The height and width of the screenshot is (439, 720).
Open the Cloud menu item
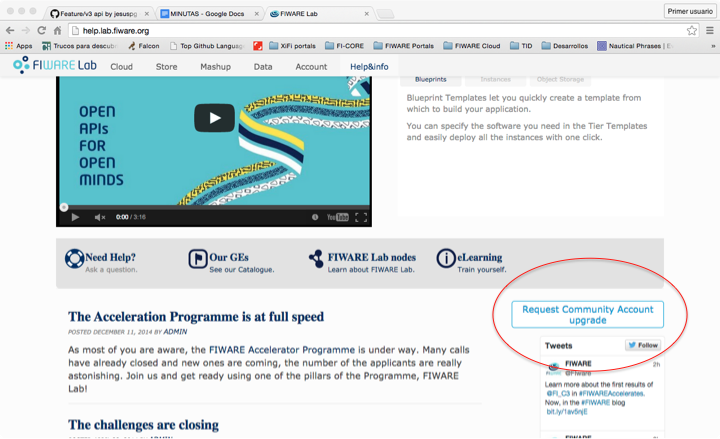click(121, 67)
